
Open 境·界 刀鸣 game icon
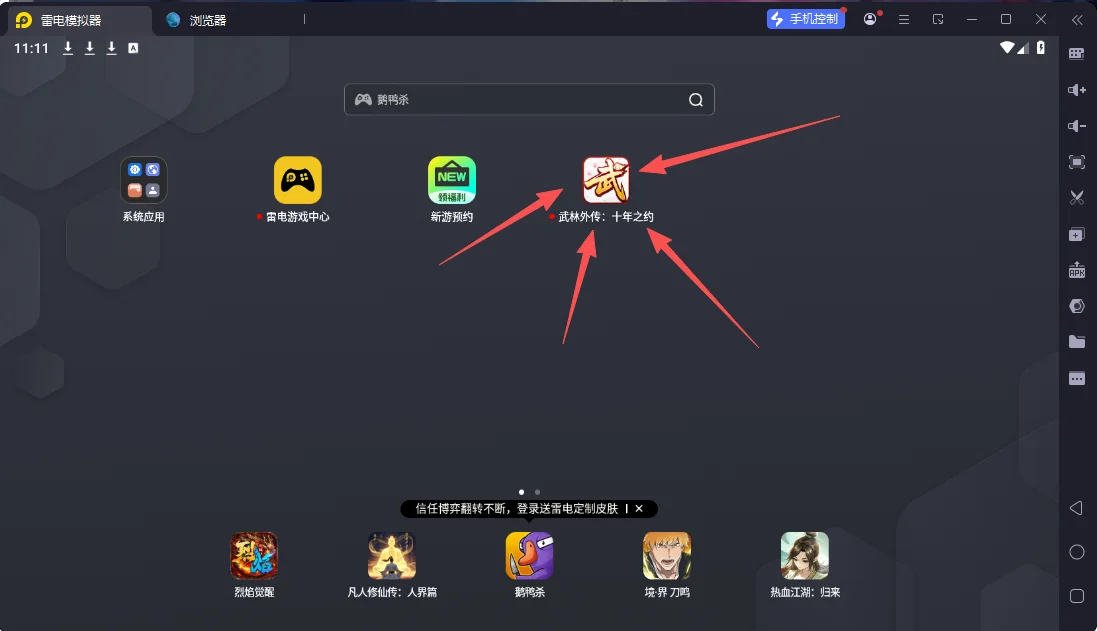coord(667,556)
